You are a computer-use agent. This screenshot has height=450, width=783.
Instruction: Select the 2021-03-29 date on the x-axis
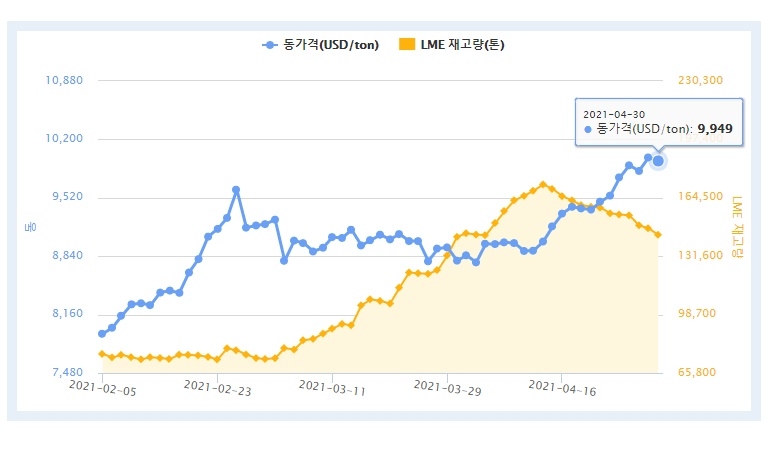pyautogui.click(x=449, y=385)
